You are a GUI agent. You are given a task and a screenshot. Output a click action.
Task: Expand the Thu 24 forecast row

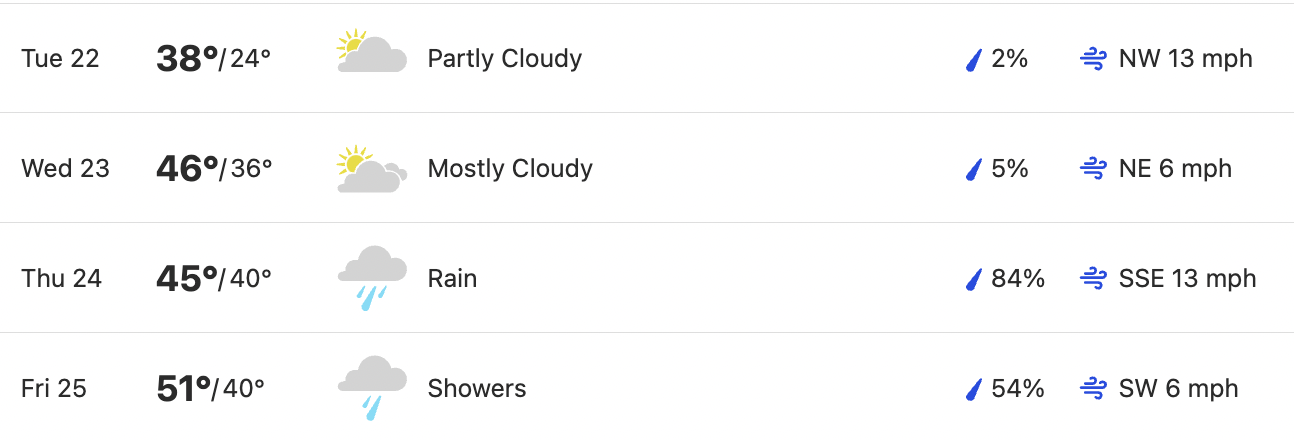tap(647, 278)
